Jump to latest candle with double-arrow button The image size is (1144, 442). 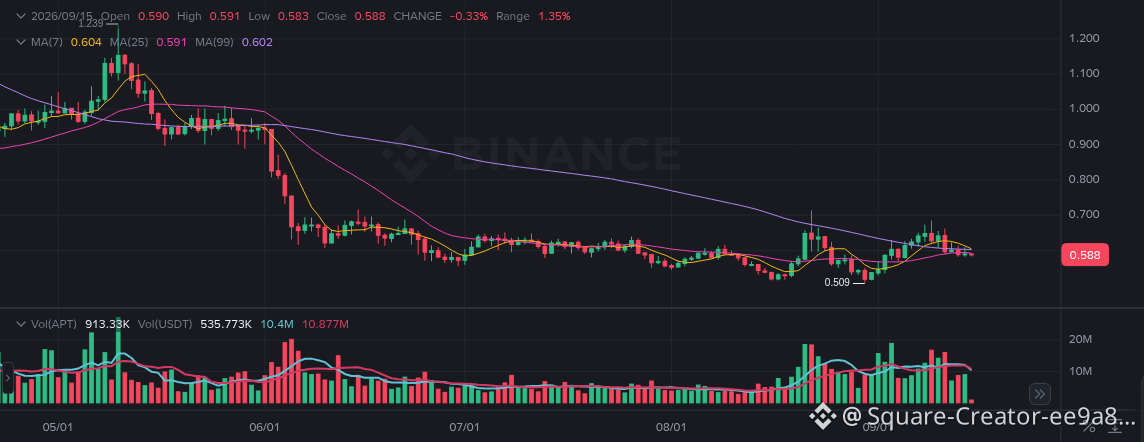tap(1040, 395)
